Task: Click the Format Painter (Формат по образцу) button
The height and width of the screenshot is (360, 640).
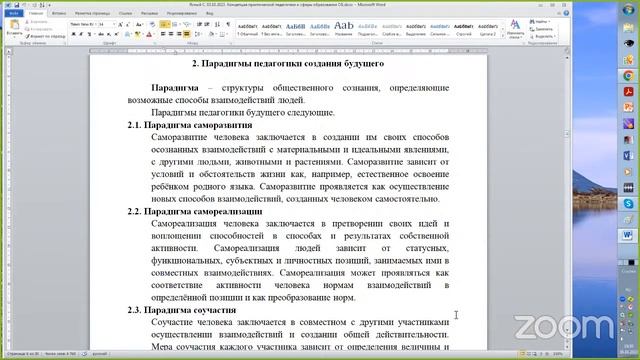Action: 45,36
